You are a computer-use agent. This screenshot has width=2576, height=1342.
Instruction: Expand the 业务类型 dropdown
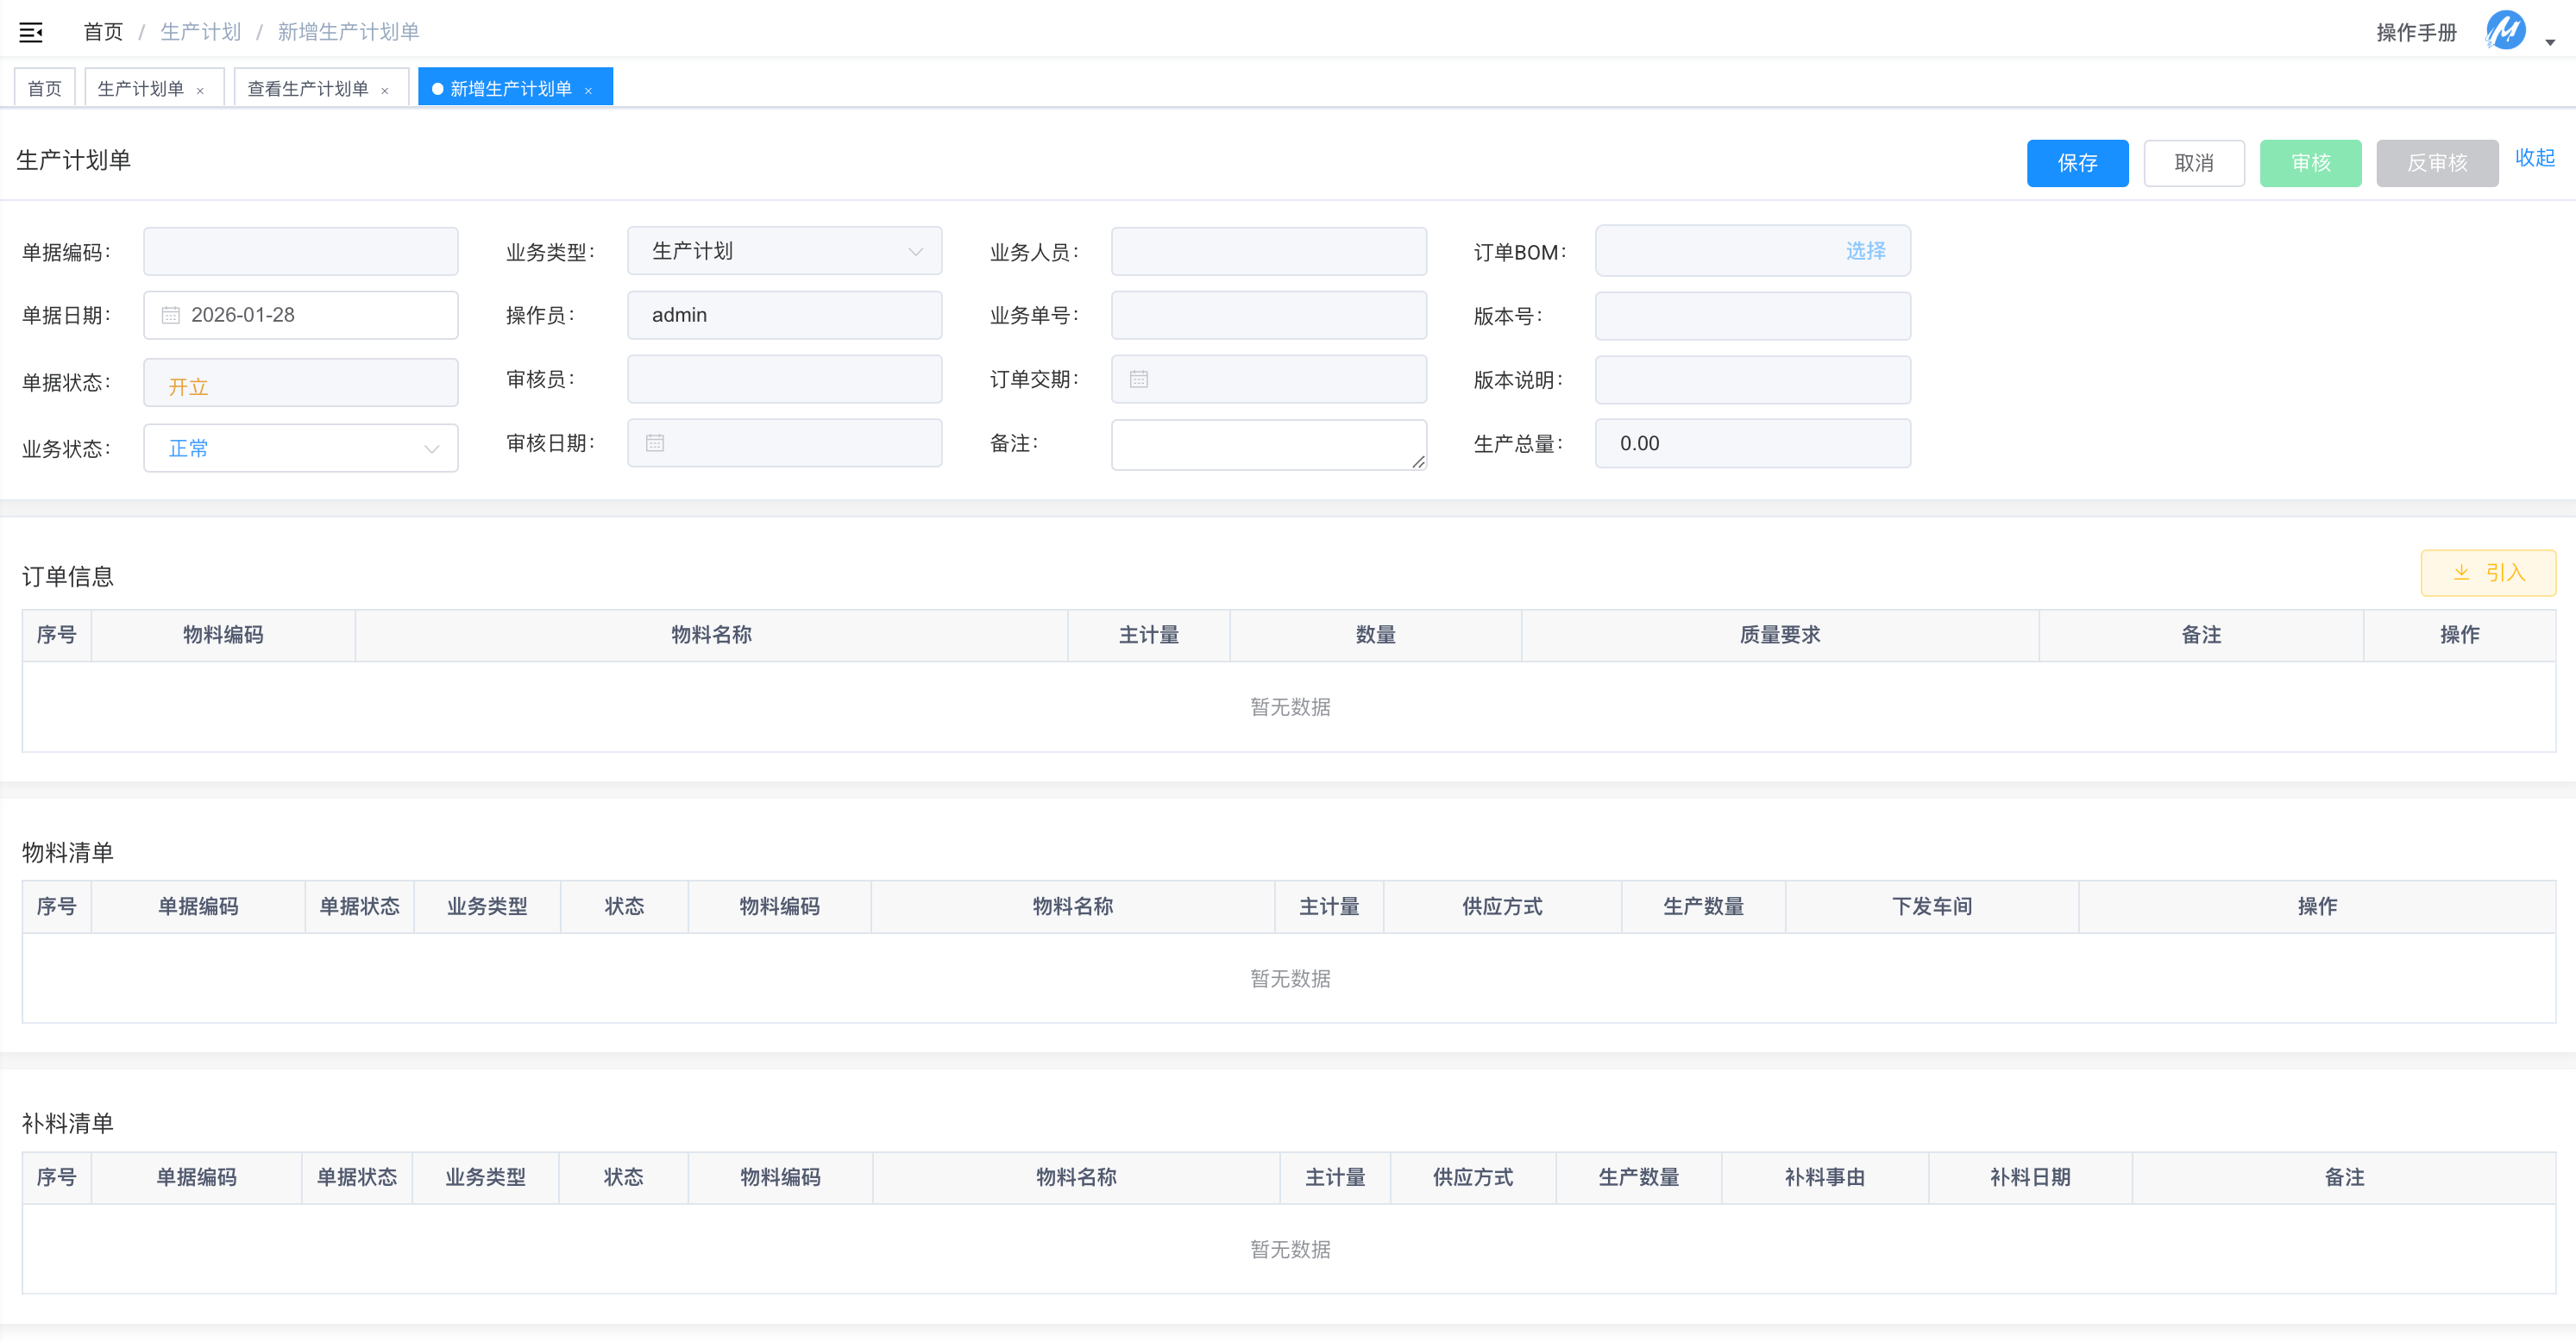783,251
